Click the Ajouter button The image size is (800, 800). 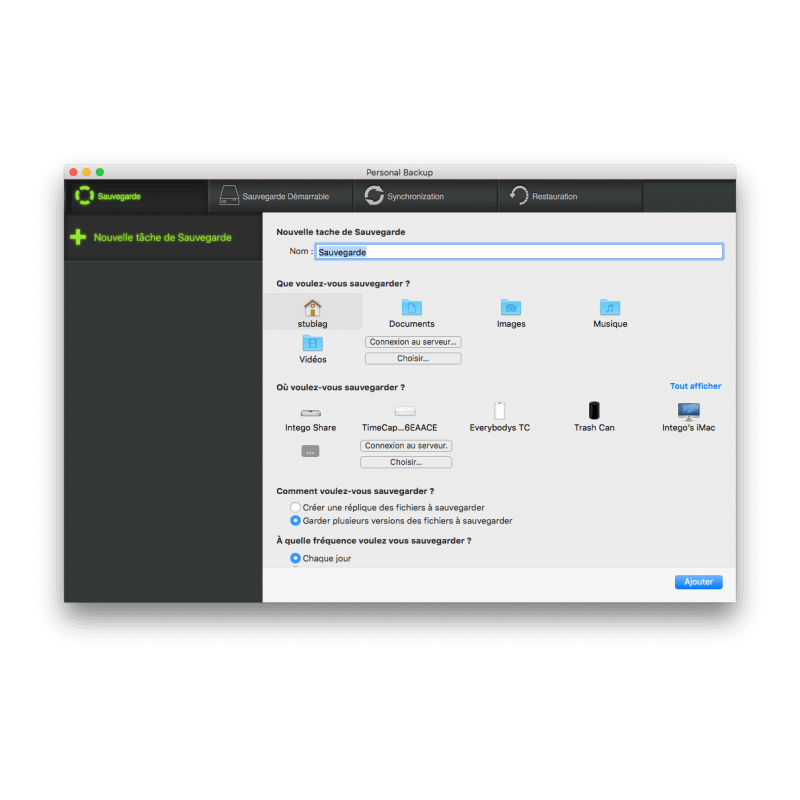(698, 582)
